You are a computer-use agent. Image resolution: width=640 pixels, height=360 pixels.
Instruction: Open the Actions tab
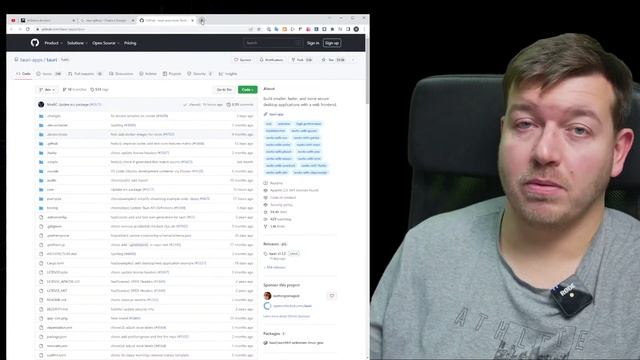click(148, 74)
